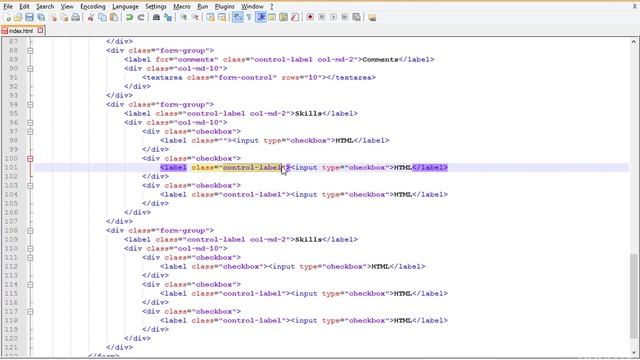The height and width of the screenshot is (360, 640).
Task: Collapse the fold marker on line 96
Action: point(30,122)
